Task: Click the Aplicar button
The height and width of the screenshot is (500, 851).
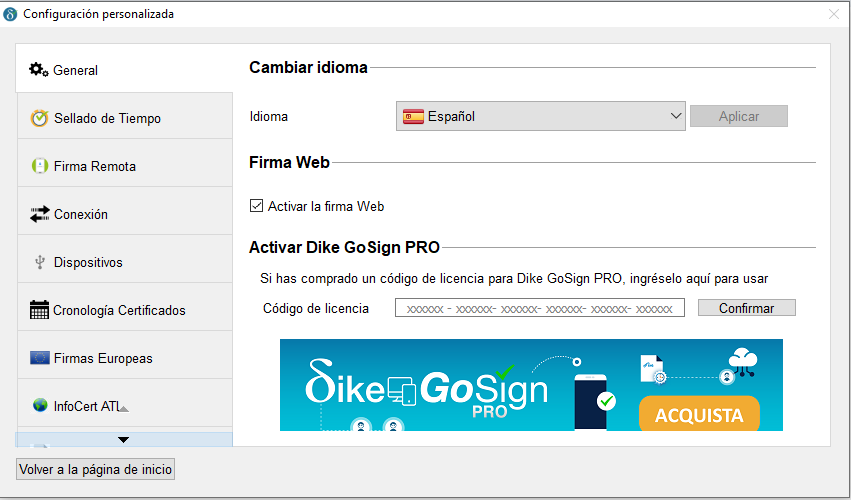Action: [x=739, y=116]
